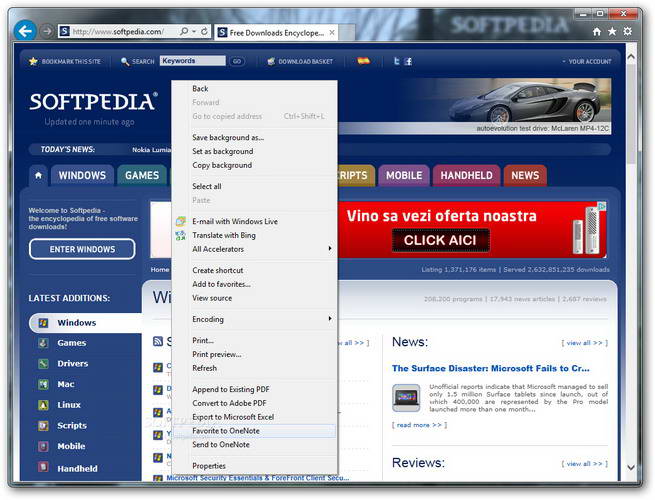The image size is (655, 500).
Task: Click the browser Home icon
Action: coord(597,31)
